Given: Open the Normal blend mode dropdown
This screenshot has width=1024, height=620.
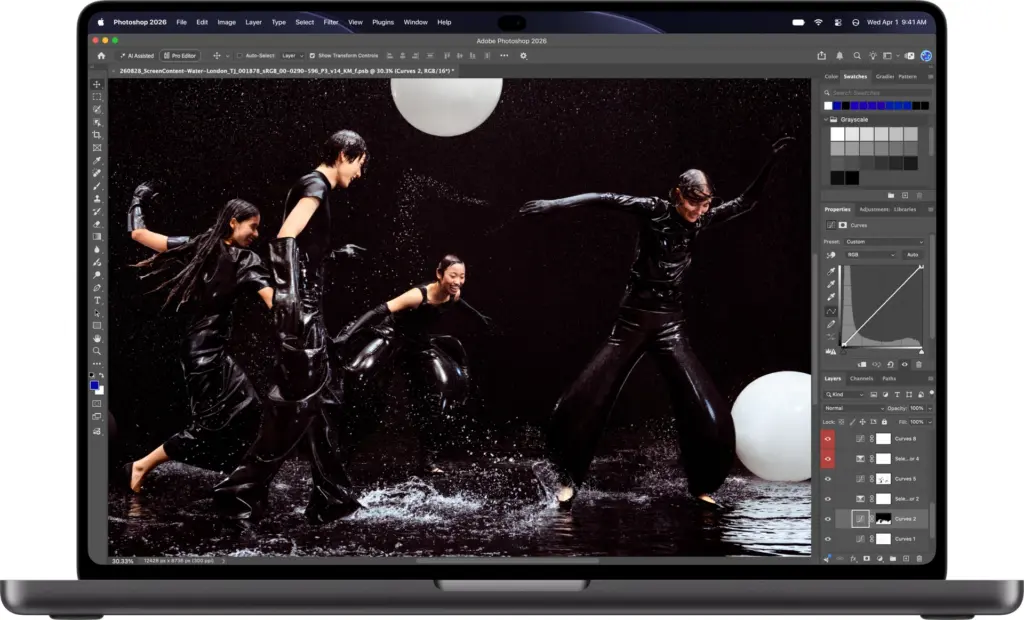Looking at the screenshot, I should pos(854,408).
